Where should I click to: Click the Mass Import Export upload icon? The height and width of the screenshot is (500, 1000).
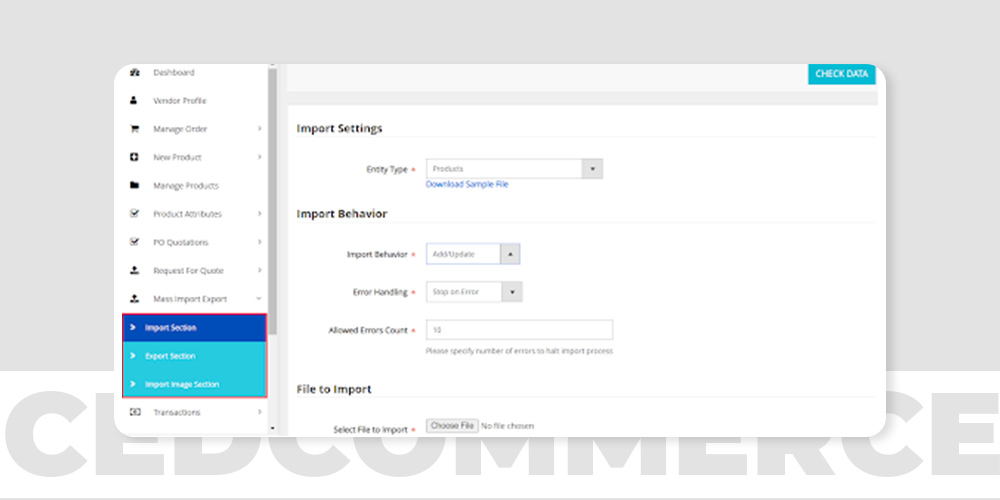134,298
